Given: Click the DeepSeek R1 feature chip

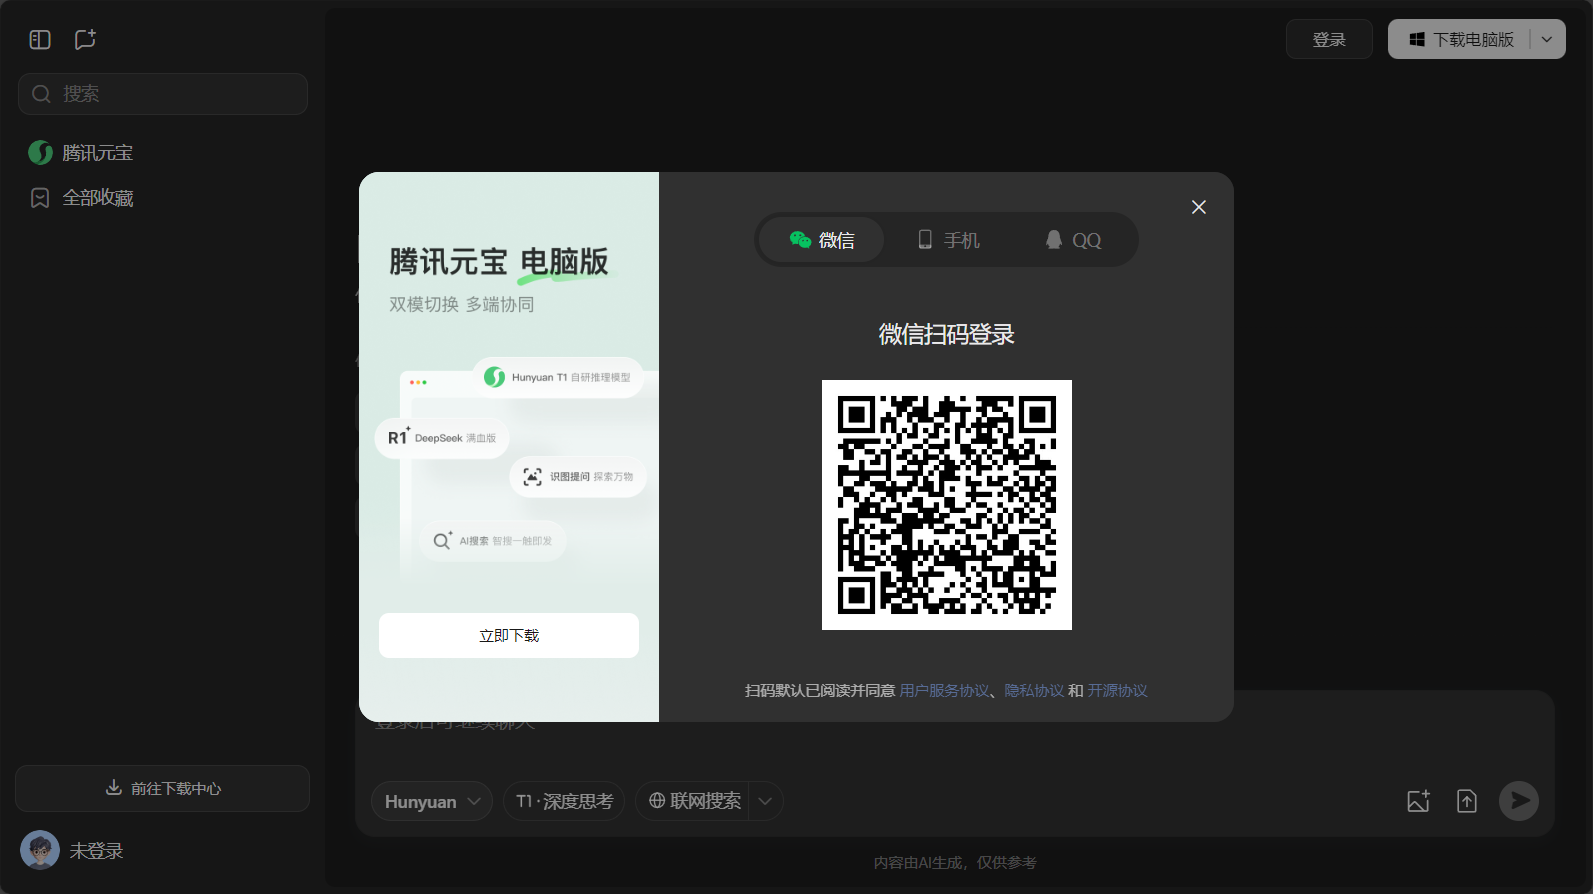Looking at the screenshot, I should [442, 438].
